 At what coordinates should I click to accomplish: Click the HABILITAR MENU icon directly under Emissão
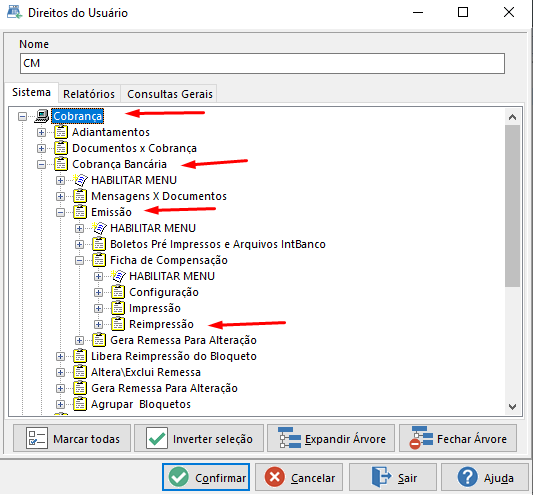coord(99,228)
